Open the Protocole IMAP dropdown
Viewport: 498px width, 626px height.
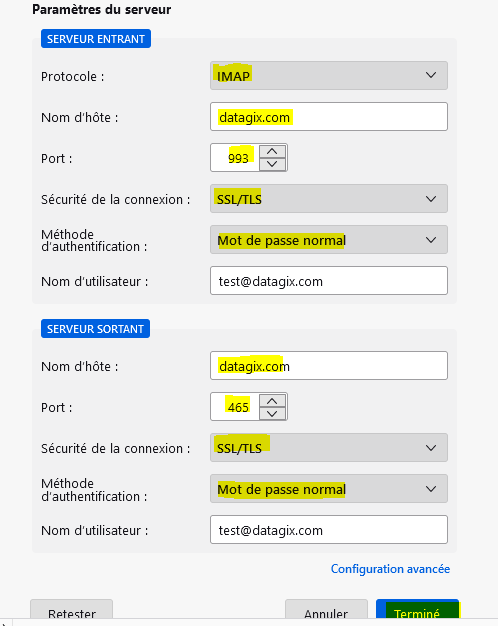[x=329, y=75]
